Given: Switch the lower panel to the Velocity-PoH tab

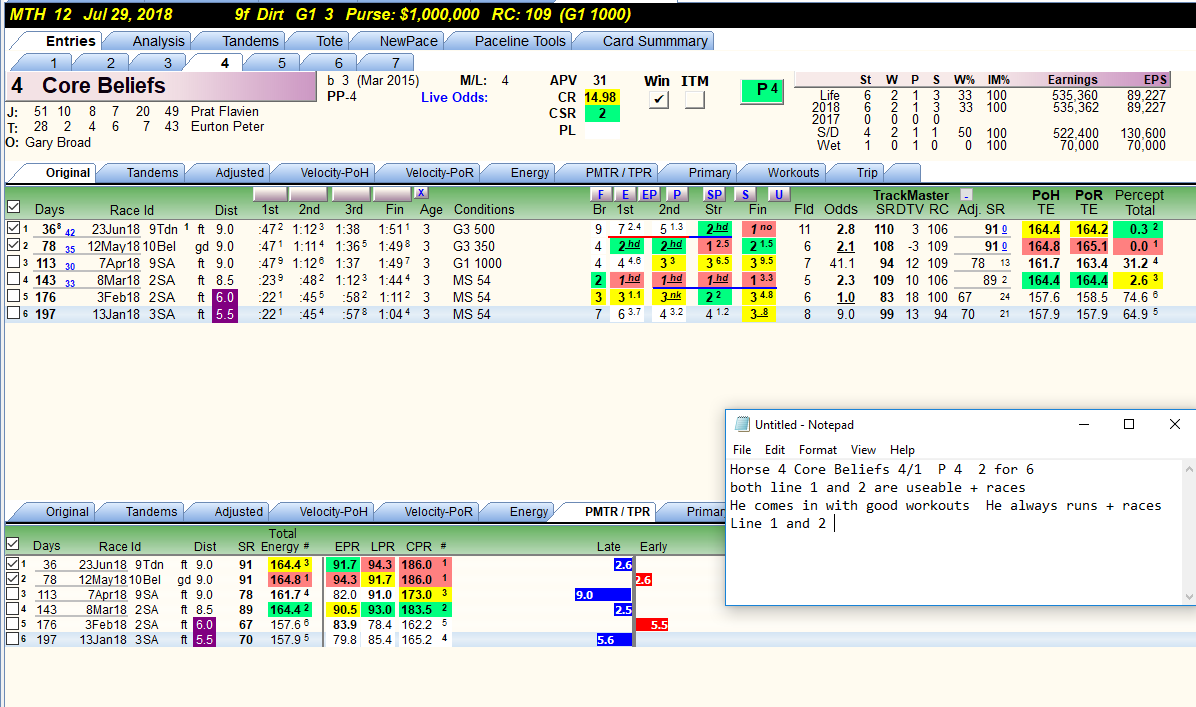Looking at the screenshot, I should pyautogui.click(x=333, y=512).
